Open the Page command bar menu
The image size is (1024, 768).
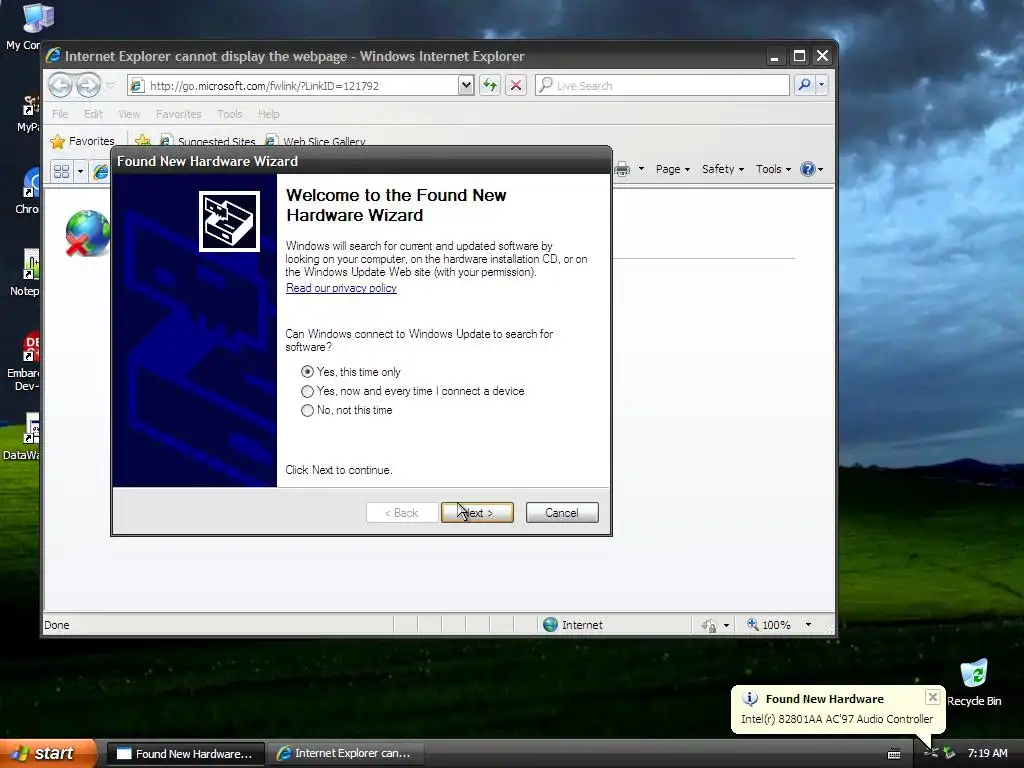[x=673, y=169]
